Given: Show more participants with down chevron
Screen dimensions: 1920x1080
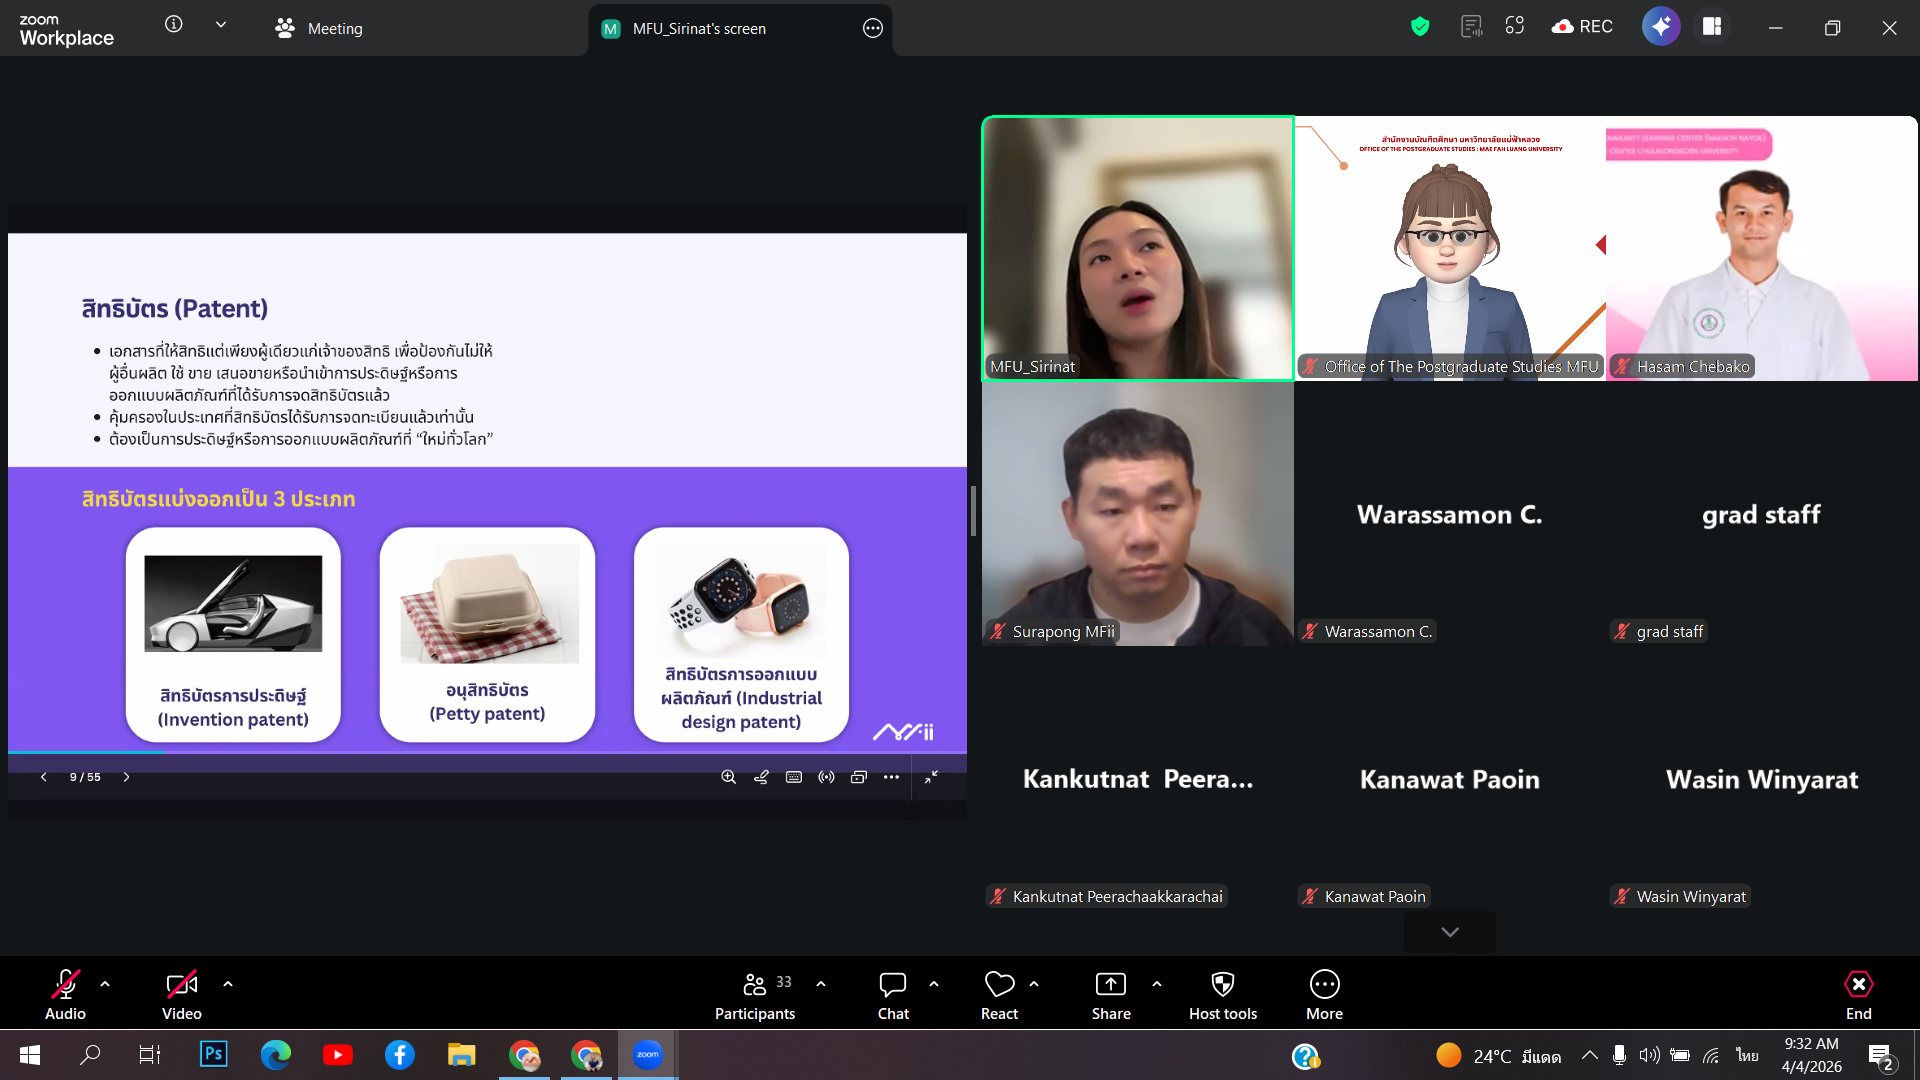Looking at the screenshot, I should 1449,932.
